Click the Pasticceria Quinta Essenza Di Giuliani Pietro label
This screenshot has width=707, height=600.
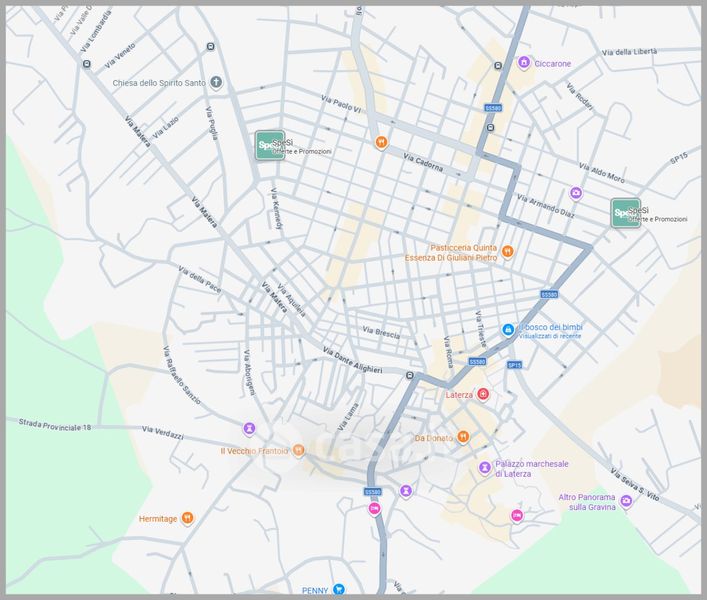[450, 252]
